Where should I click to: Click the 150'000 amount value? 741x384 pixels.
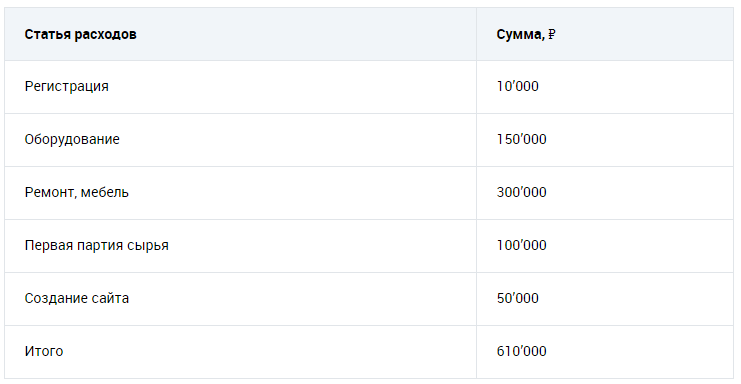[521, 139]
